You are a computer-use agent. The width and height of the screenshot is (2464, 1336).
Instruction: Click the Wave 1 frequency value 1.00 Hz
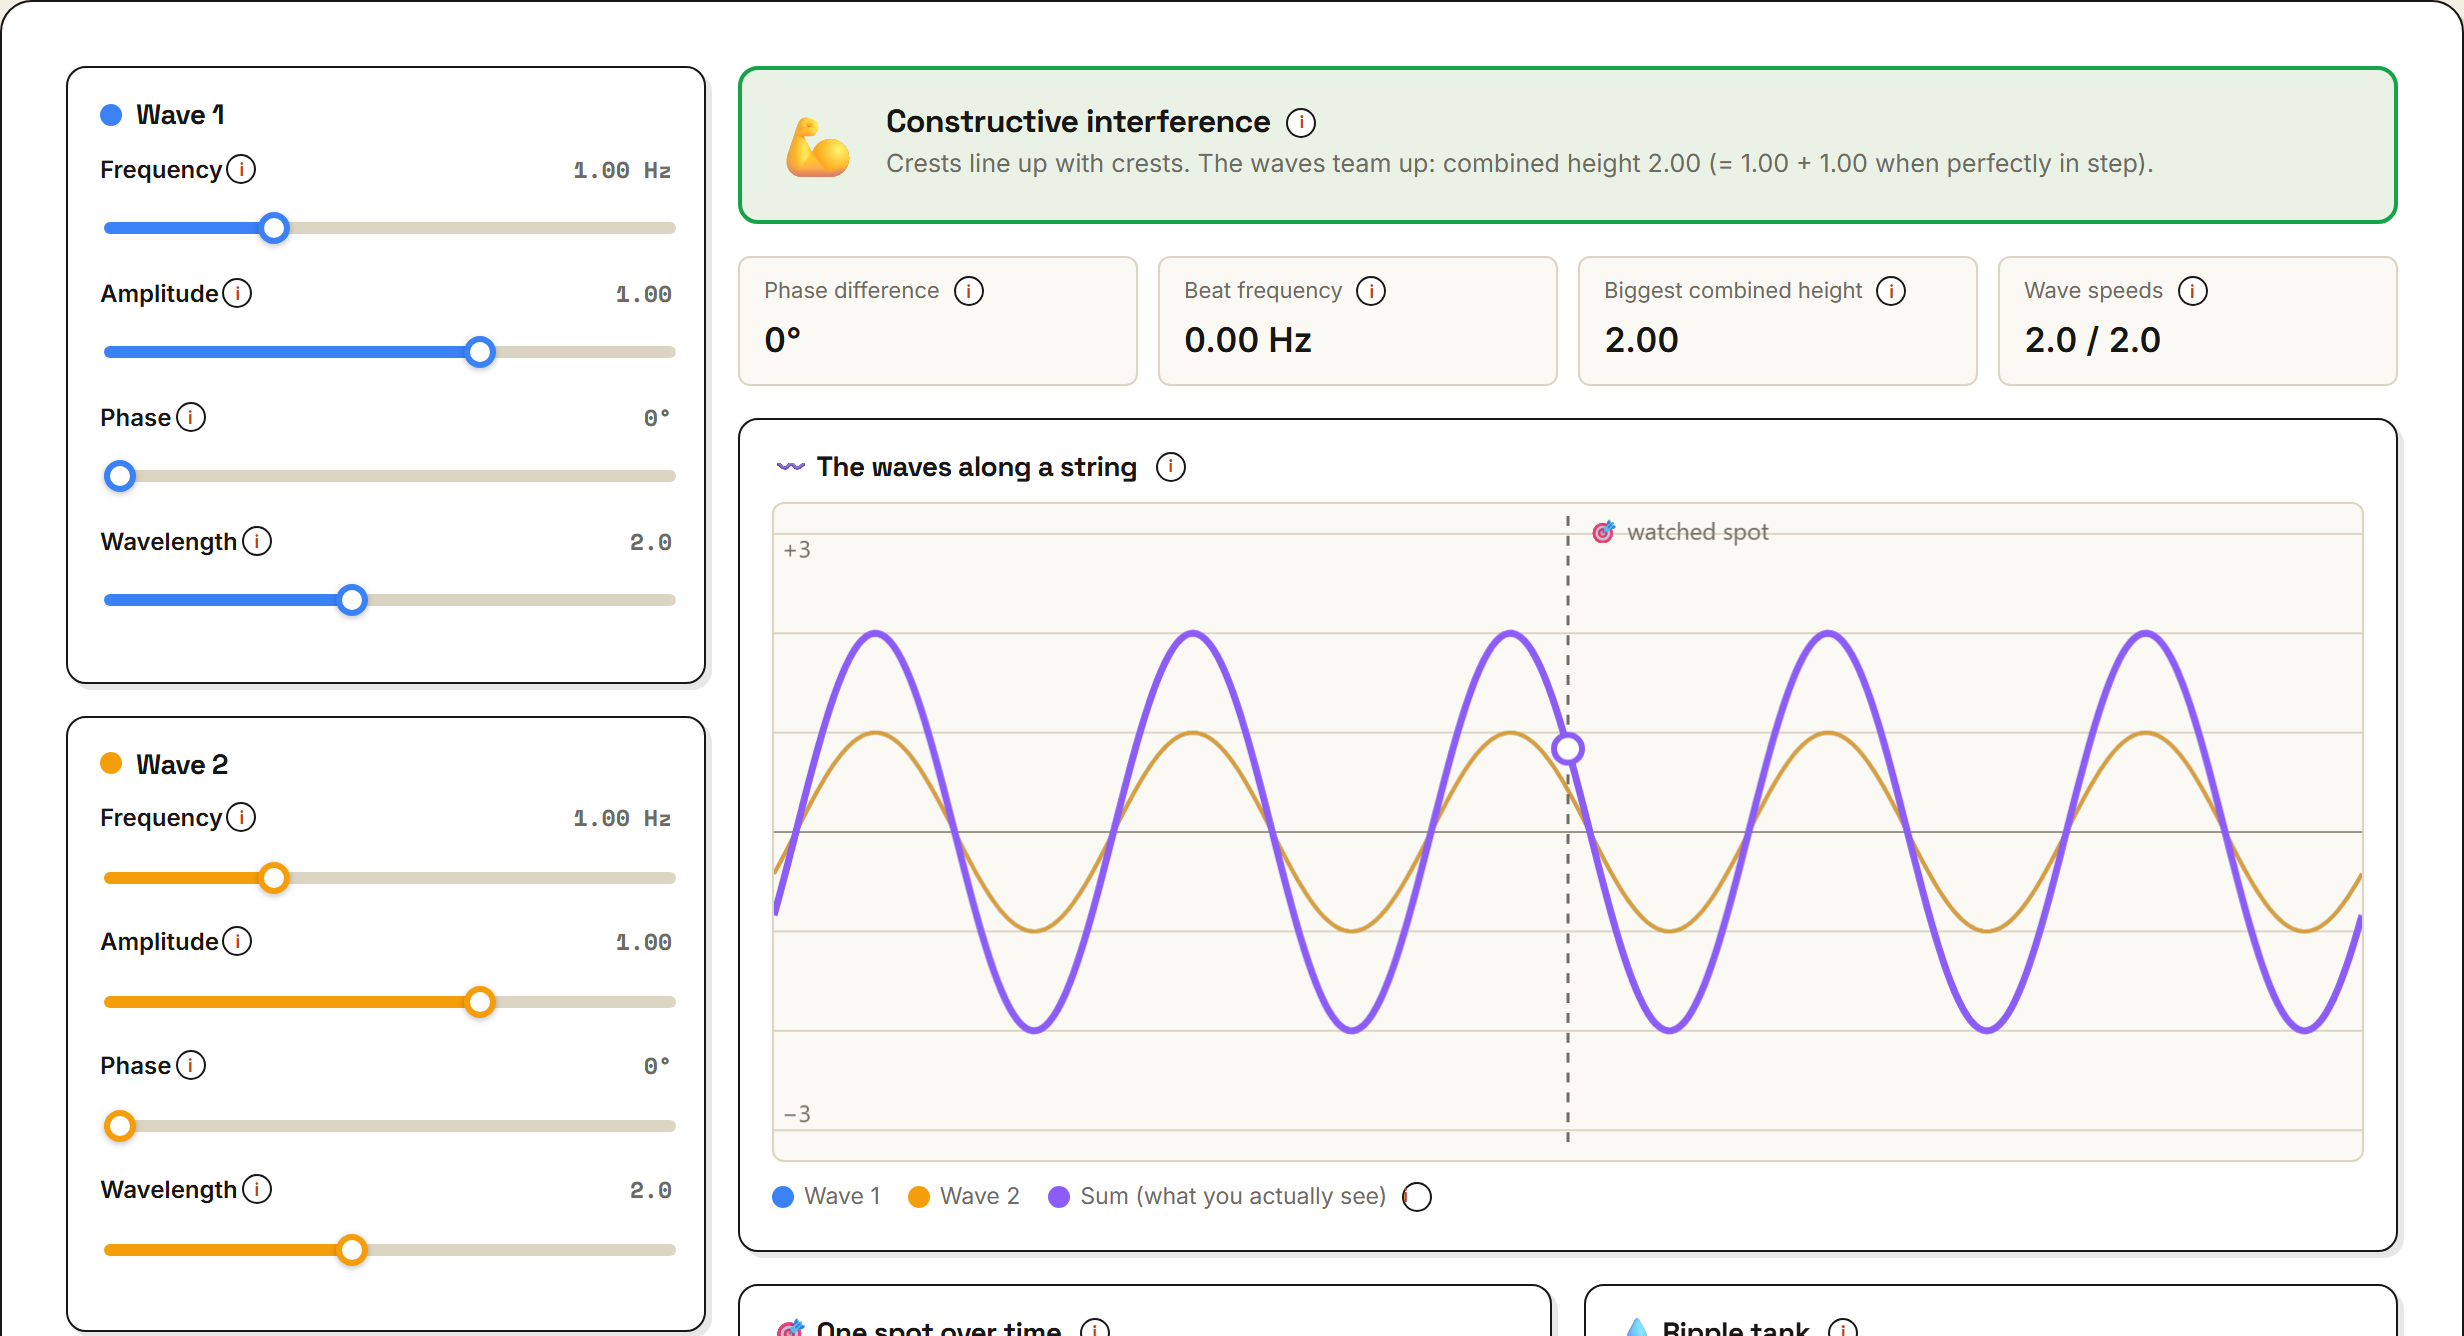tap(622, 171)
